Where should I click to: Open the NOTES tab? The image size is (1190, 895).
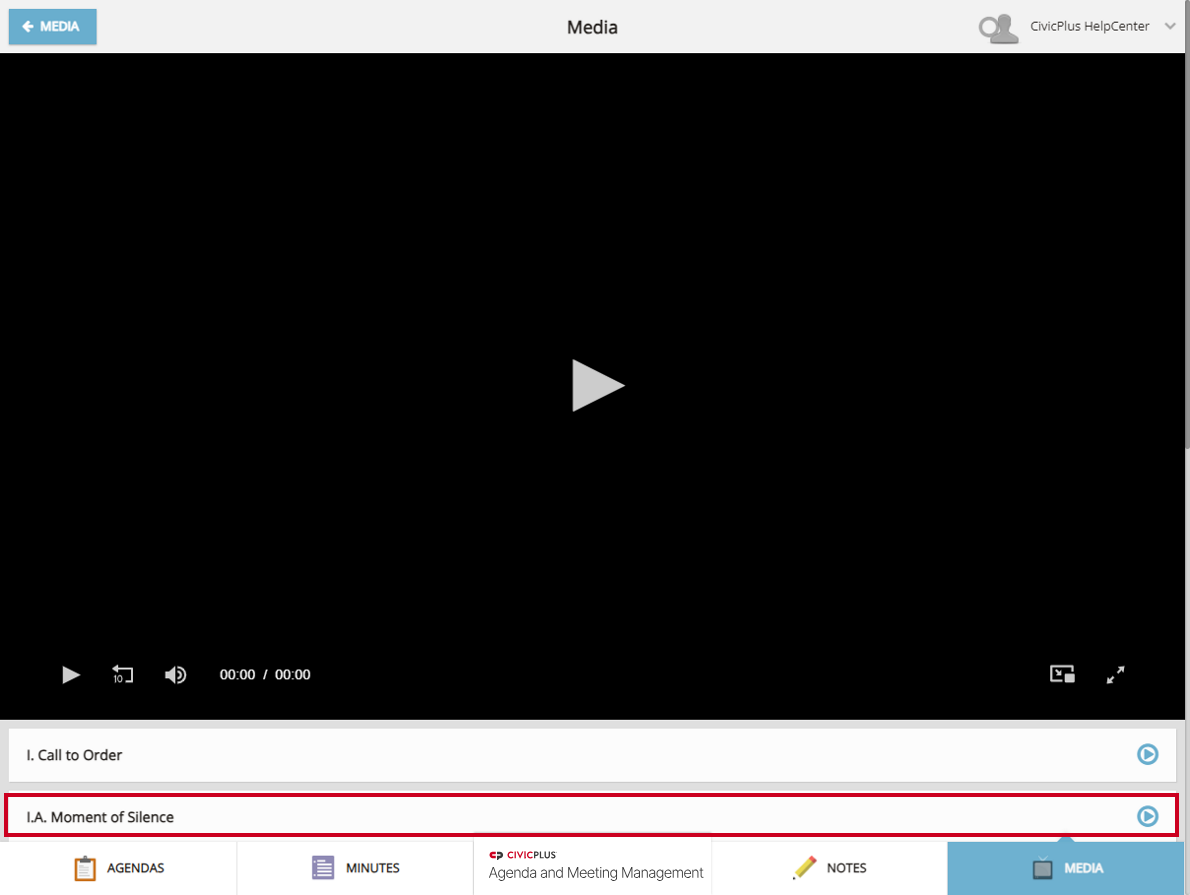pos(830,868)
